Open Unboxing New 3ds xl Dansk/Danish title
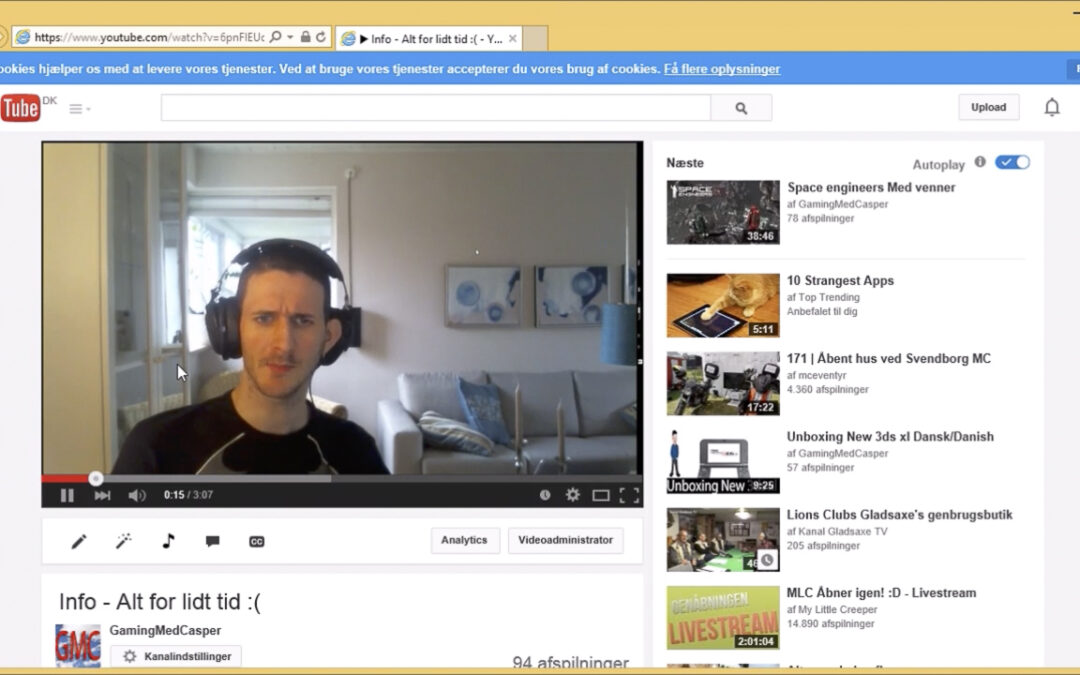Viewport: 1080px width, 675px height. [x=890, y=437]
